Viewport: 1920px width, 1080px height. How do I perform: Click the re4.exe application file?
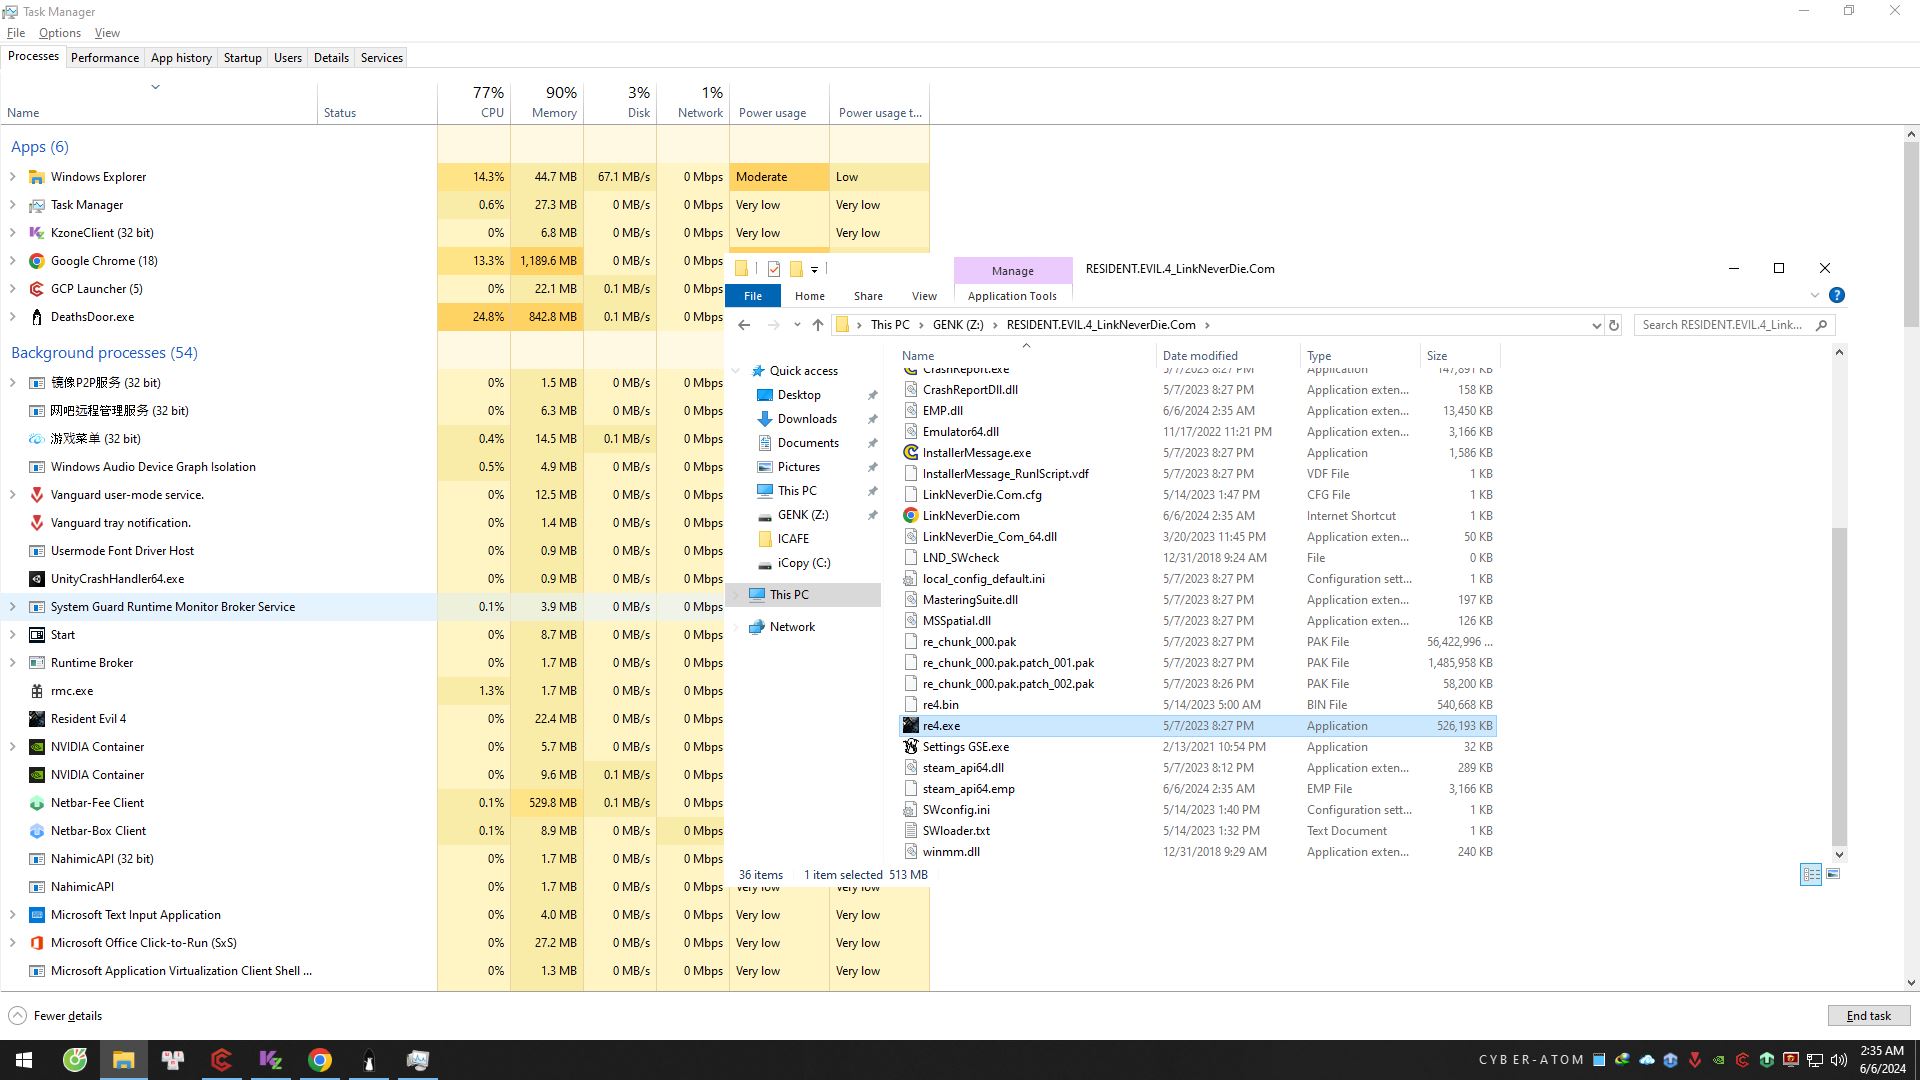[944, 725]
